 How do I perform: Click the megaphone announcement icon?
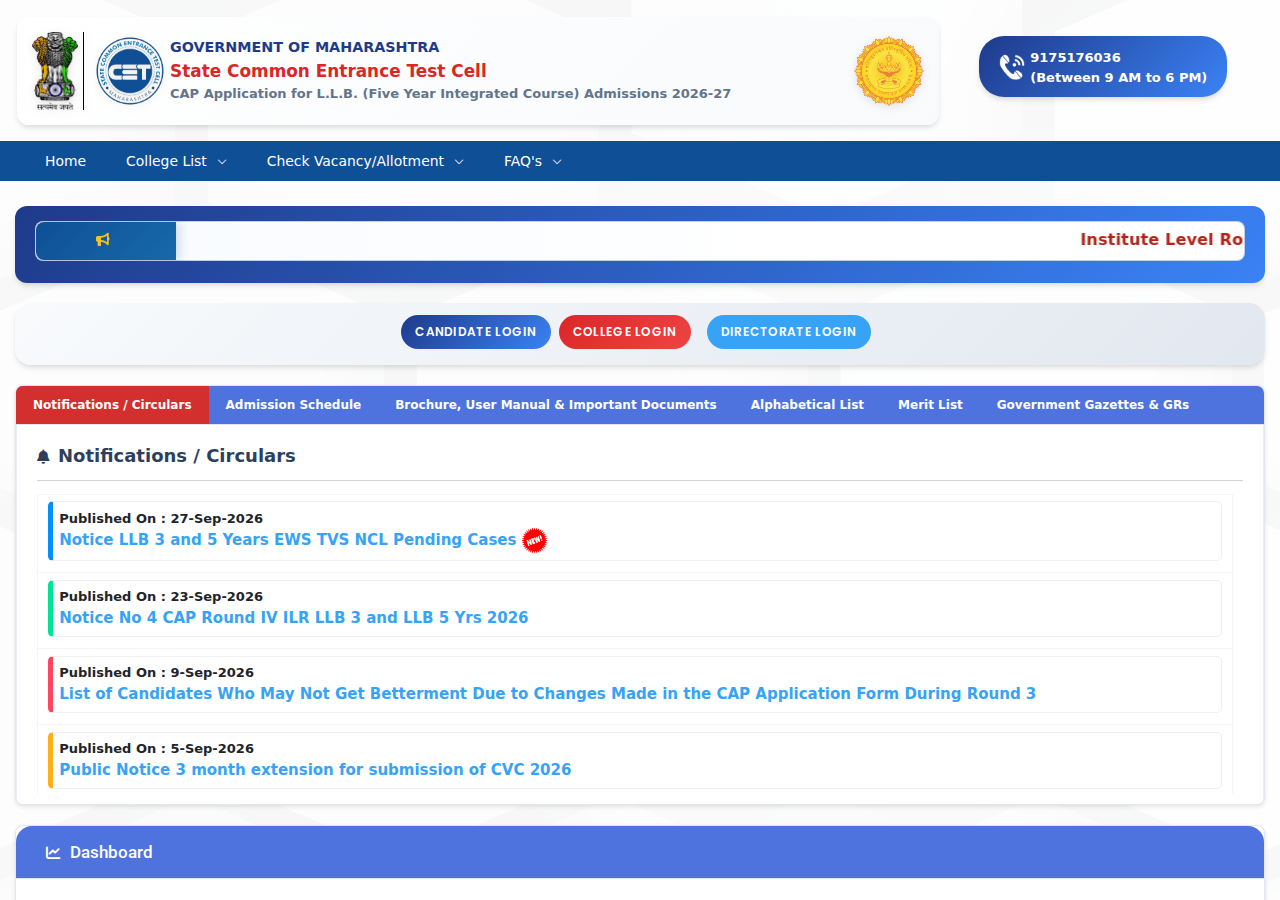tap(103, 240)
